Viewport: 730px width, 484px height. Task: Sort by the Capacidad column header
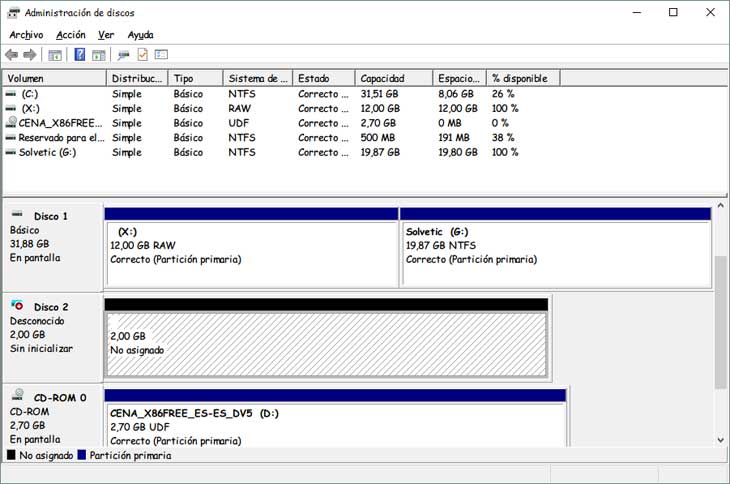coord(394,78)
